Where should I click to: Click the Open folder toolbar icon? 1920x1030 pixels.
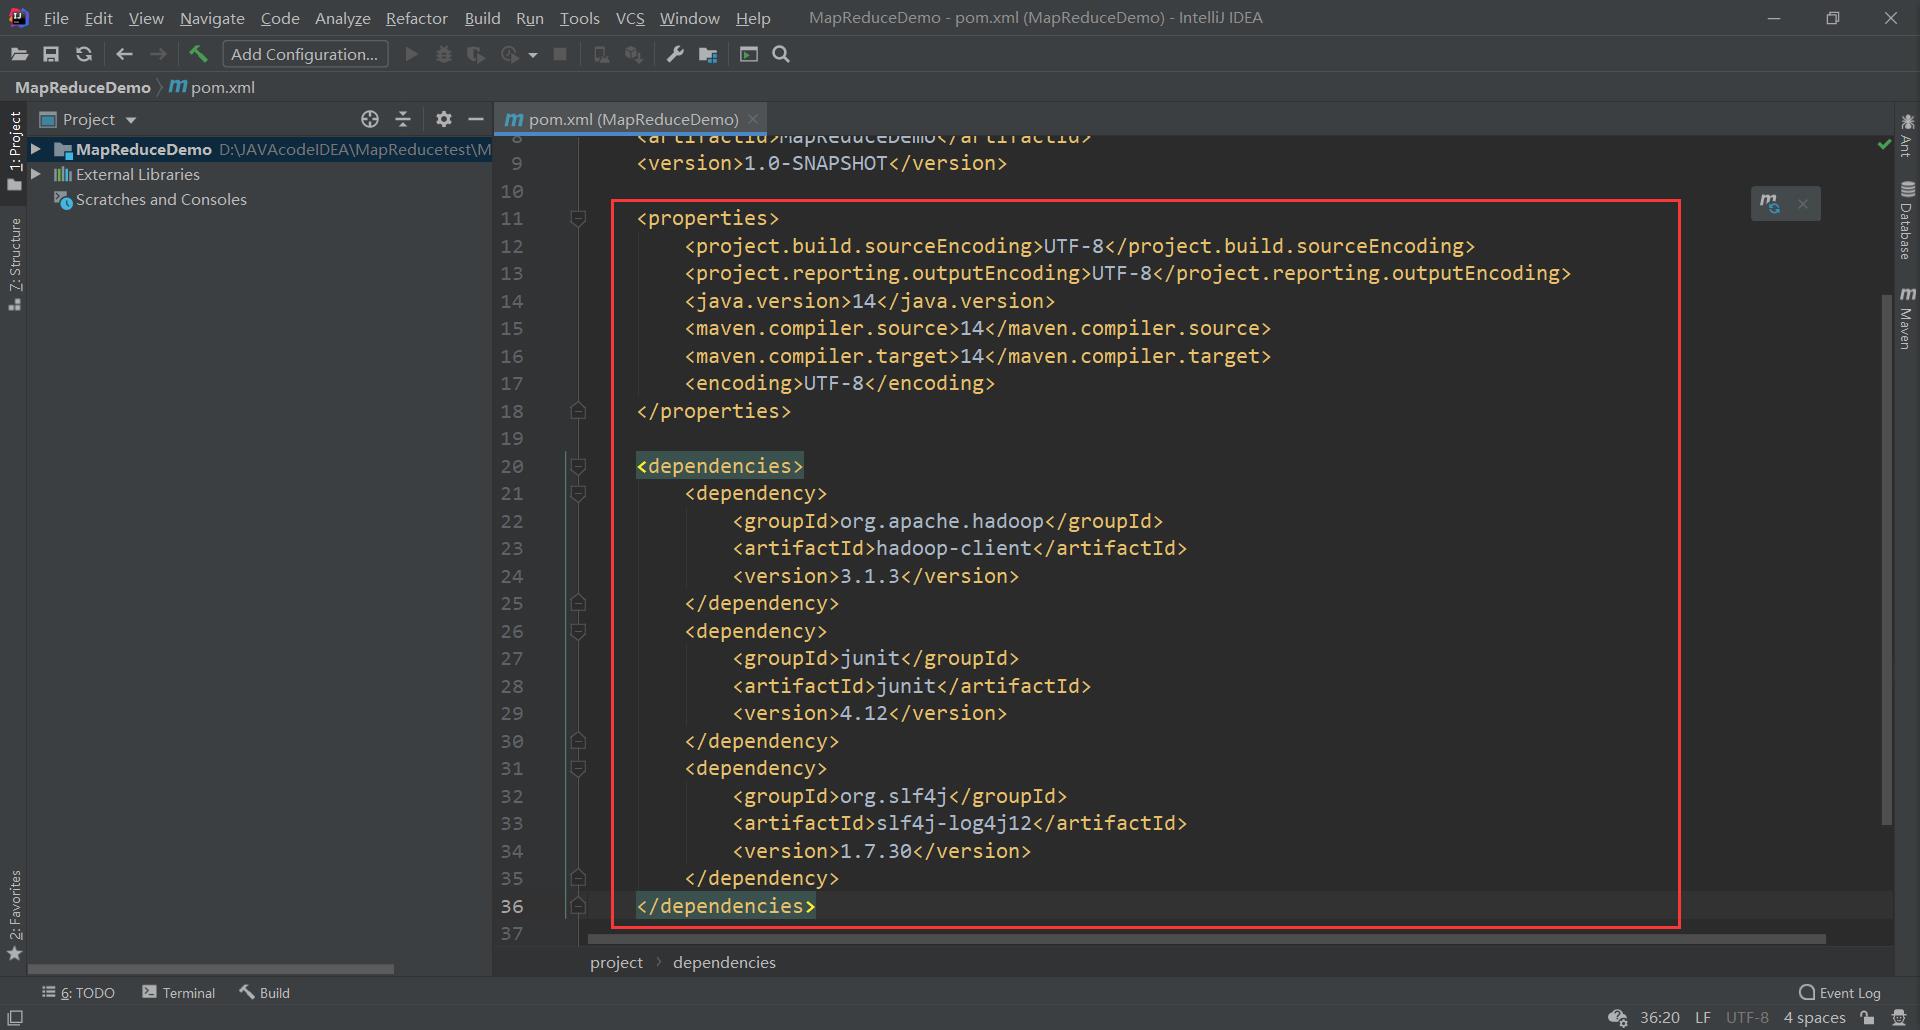point(19,55)
